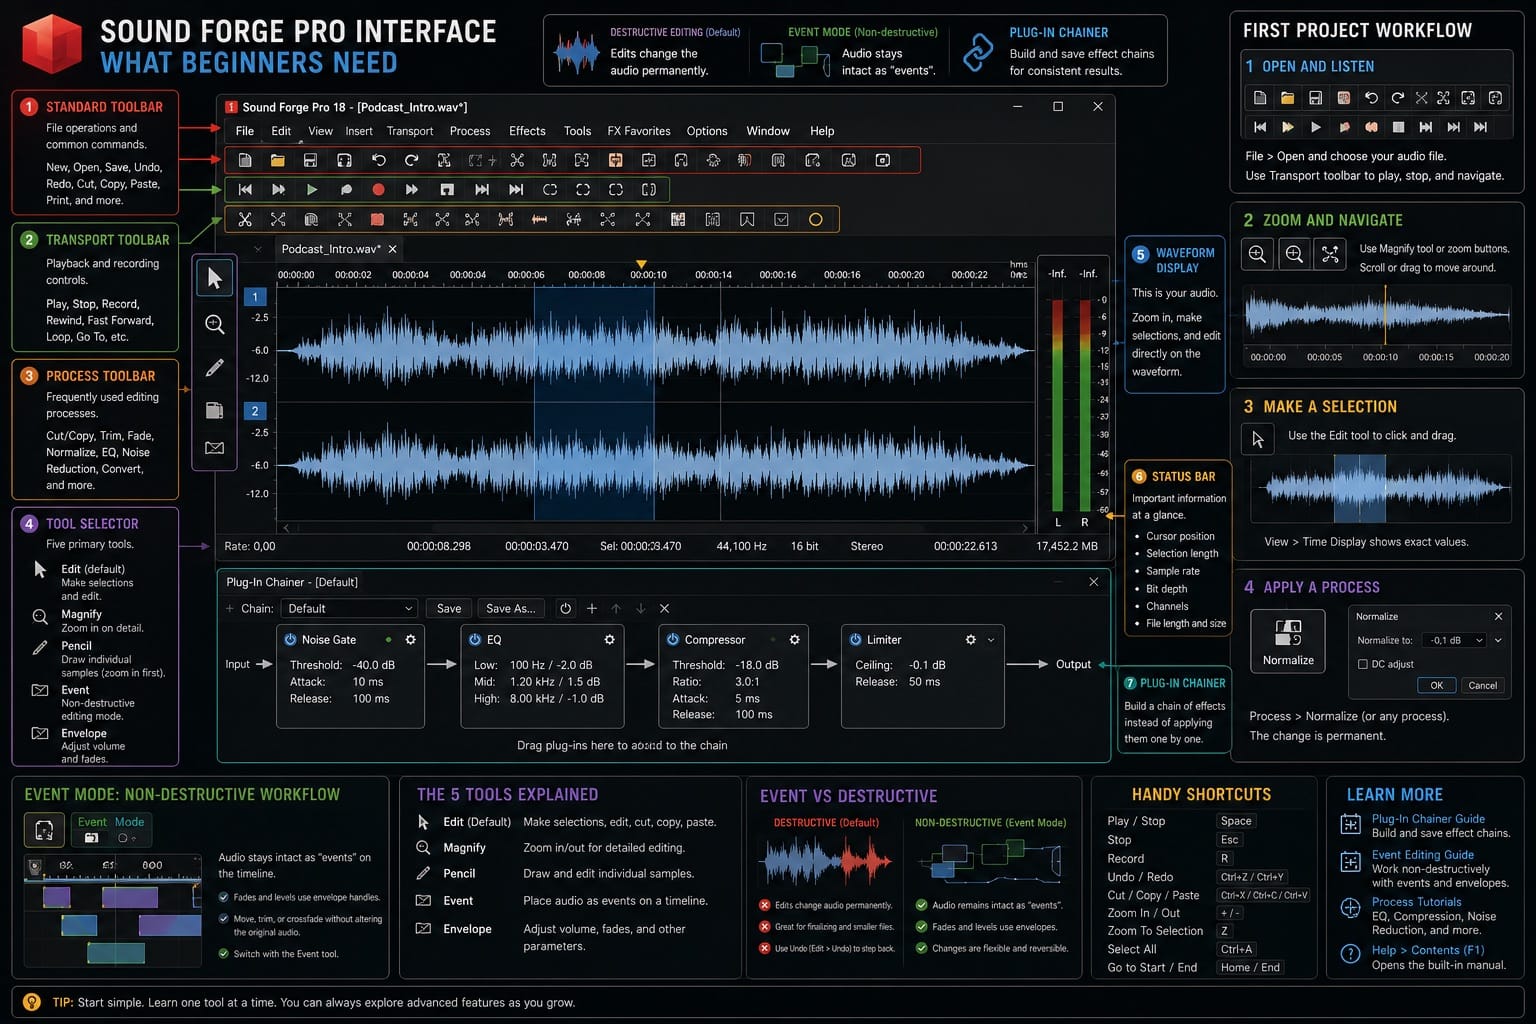Click chevron at right edge of Normalize to row

pyautogui.click(x=1498, y=640)
